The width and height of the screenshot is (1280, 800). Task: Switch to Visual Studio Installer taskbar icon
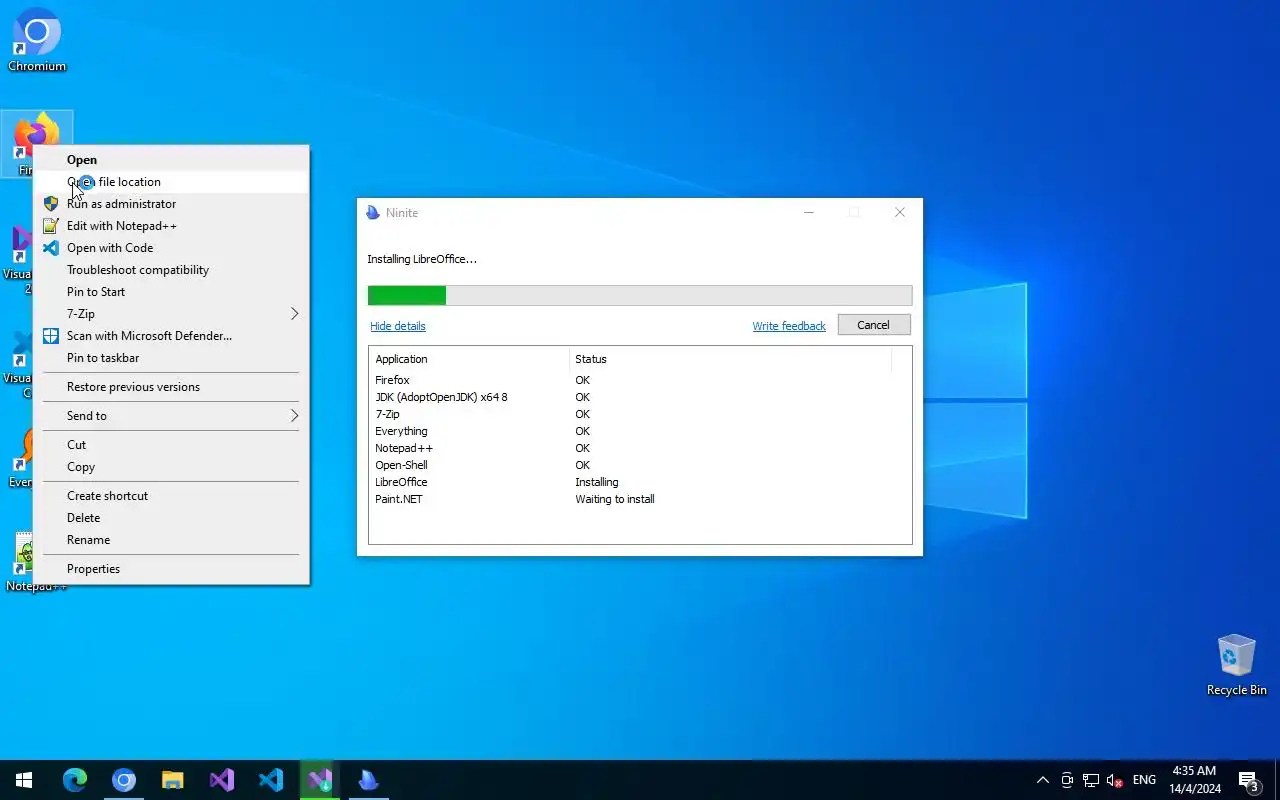point(320,780)
